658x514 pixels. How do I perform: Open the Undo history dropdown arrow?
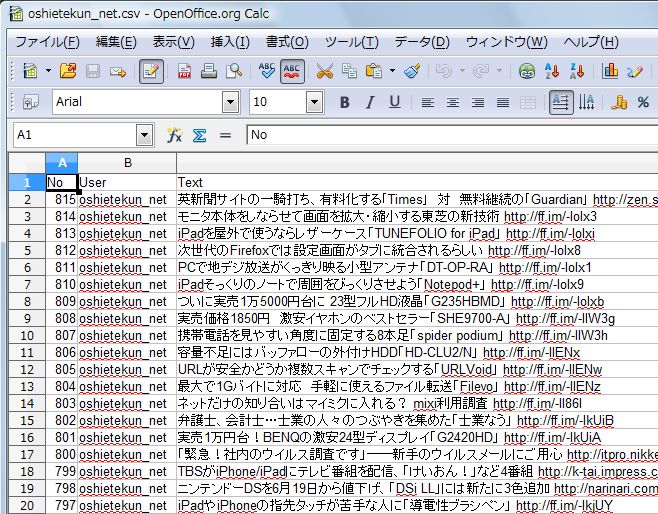point(462,71)
